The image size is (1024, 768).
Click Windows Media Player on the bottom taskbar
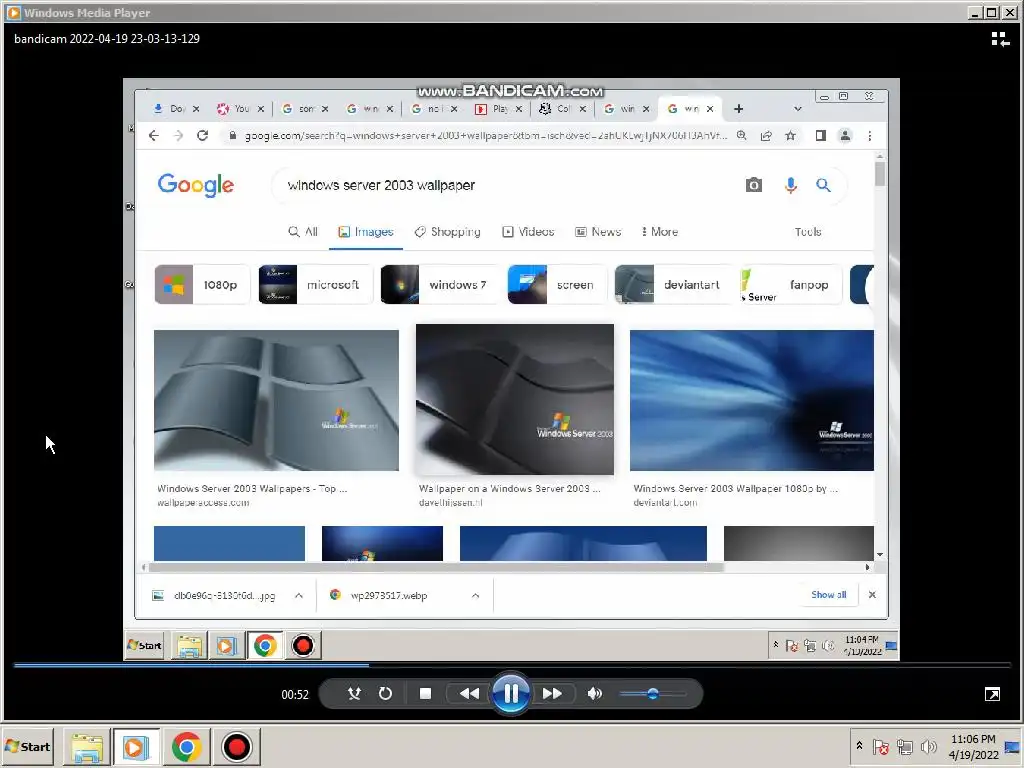click(x=136, y=747)
